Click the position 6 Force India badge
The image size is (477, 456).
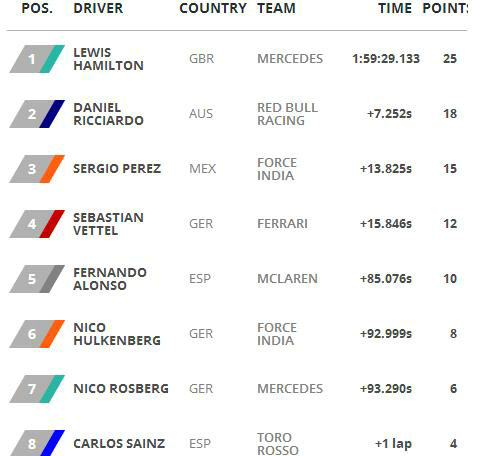click(37, 334)
